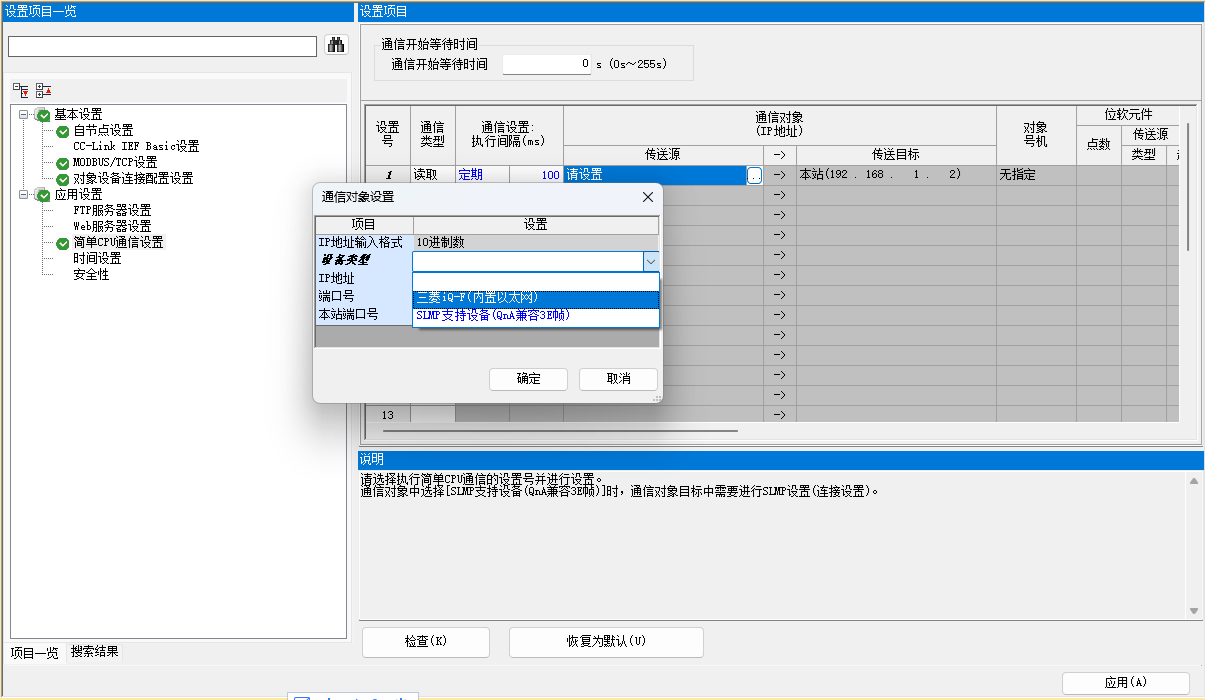
Task: Click green check icon beside MODBUS/TCP设置
Action: (62, 163)
